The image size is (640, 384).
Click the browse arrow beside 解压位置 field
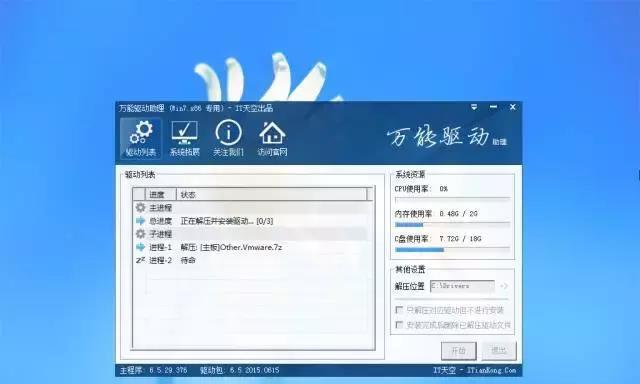[x=504, y=286]
